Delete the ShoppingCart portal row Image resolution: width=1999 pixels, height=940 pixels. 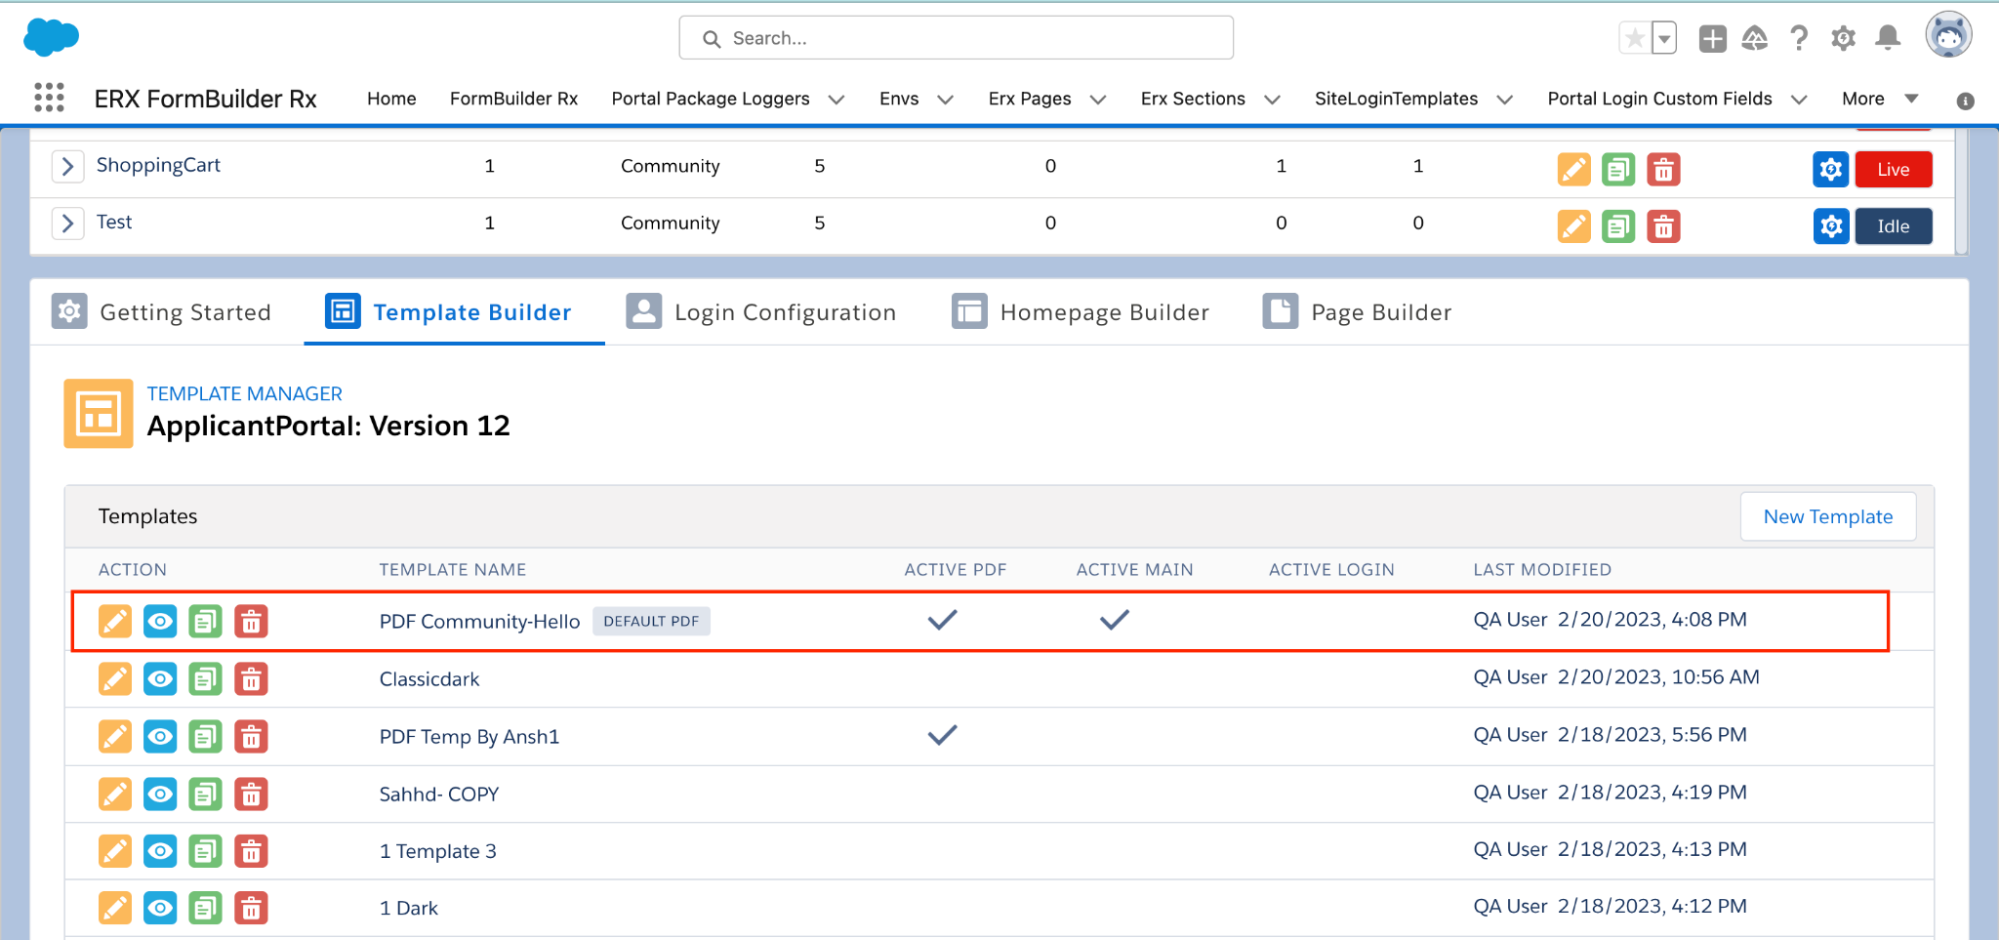pos(1663,169)
